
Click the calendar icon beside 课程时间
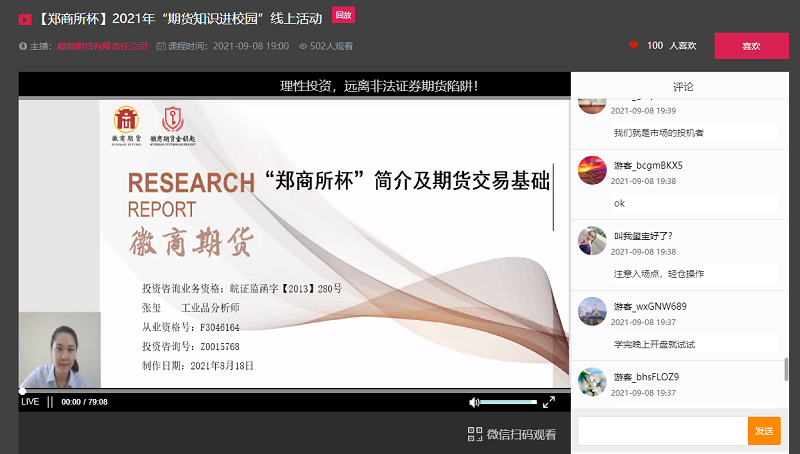click(161, 46)
